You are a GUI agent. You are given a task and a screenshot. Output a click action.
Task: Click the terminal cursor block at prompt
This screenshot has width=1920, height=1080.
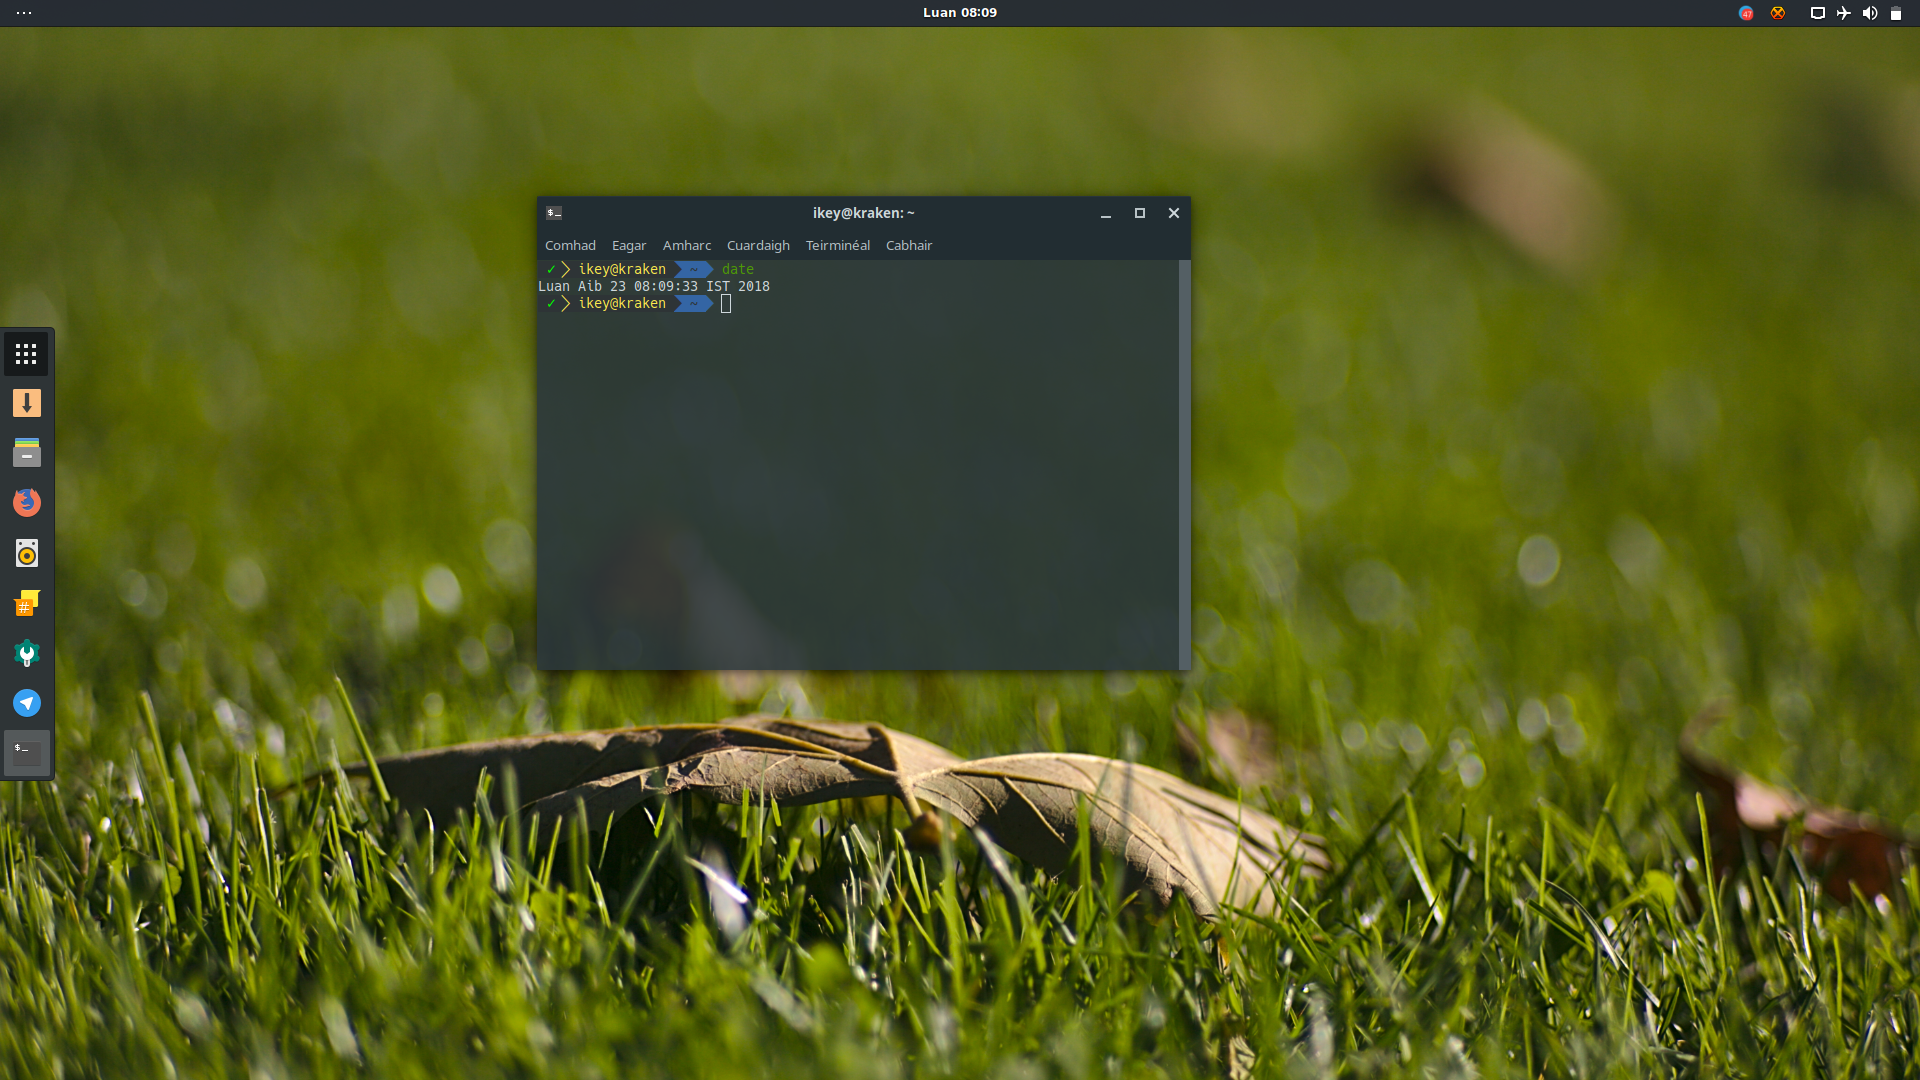click(x=726, y=304)
